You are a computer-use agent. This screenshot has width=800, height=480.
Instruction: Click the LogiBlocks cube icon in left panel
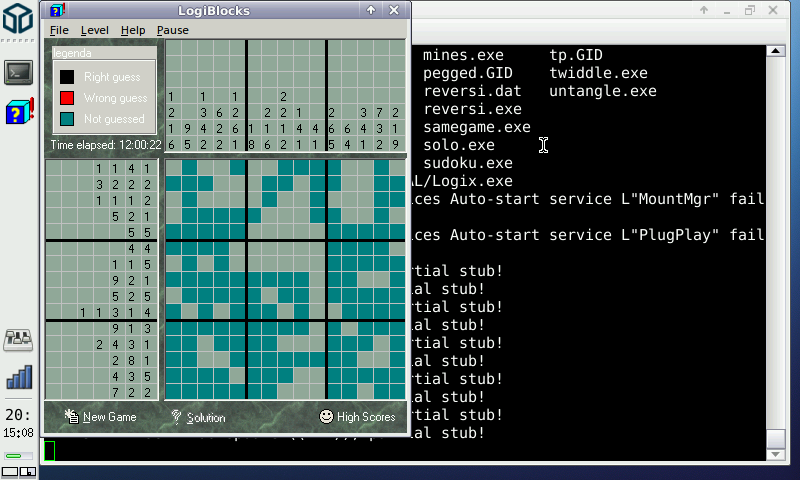click(x=19, y=111)
